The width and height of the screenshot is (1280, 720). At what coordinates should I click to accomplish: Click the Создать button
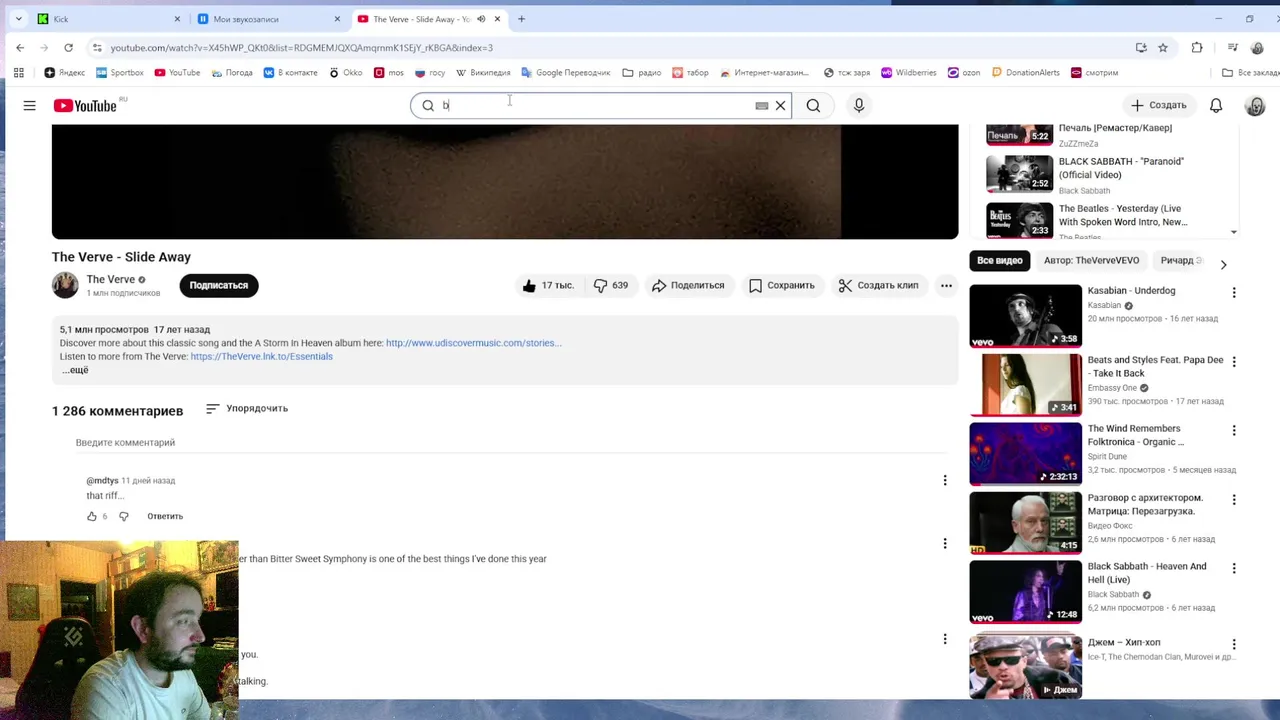click(1159, 105)
